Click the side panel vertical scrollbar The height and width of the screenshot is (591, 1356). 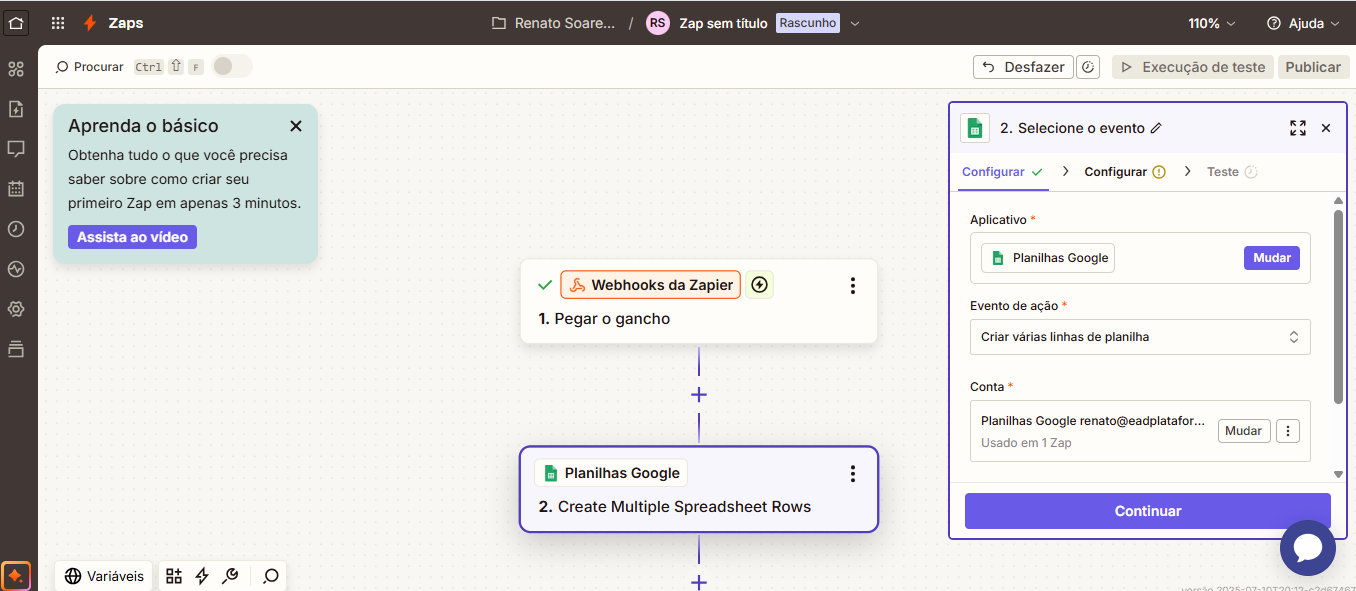(1339, 305)
